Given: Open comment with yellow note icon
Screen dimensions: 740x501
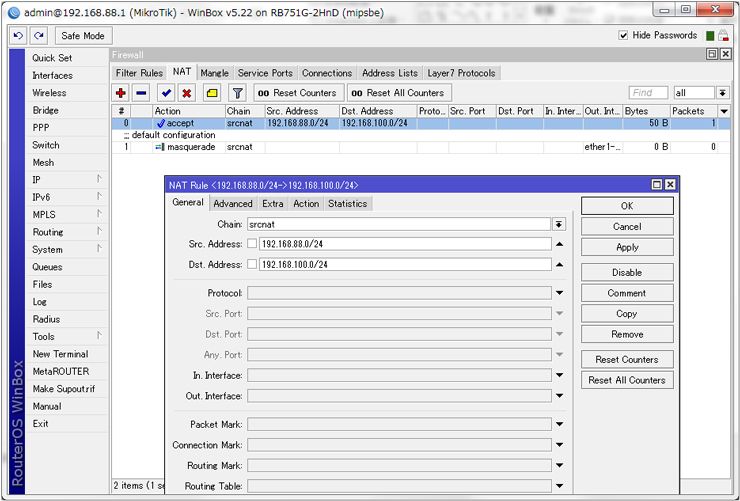Looking at the screenshot, I should coord(212,93).
